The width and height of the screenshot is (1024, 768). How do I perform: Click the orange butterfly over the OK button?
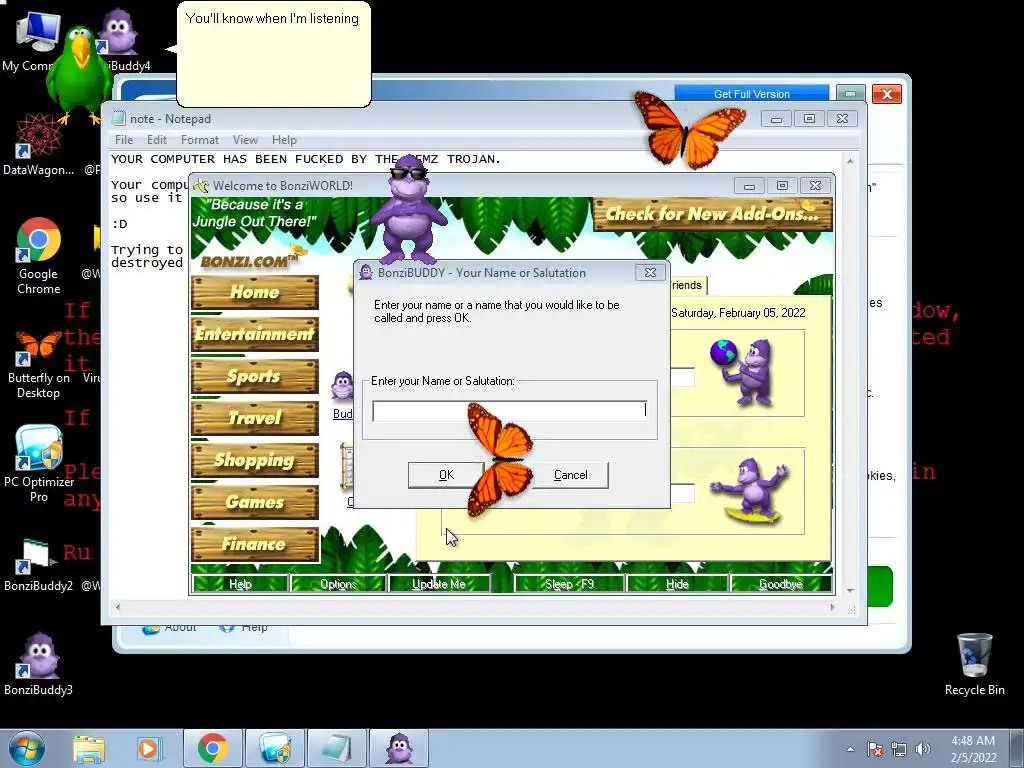tap(500, 459)
